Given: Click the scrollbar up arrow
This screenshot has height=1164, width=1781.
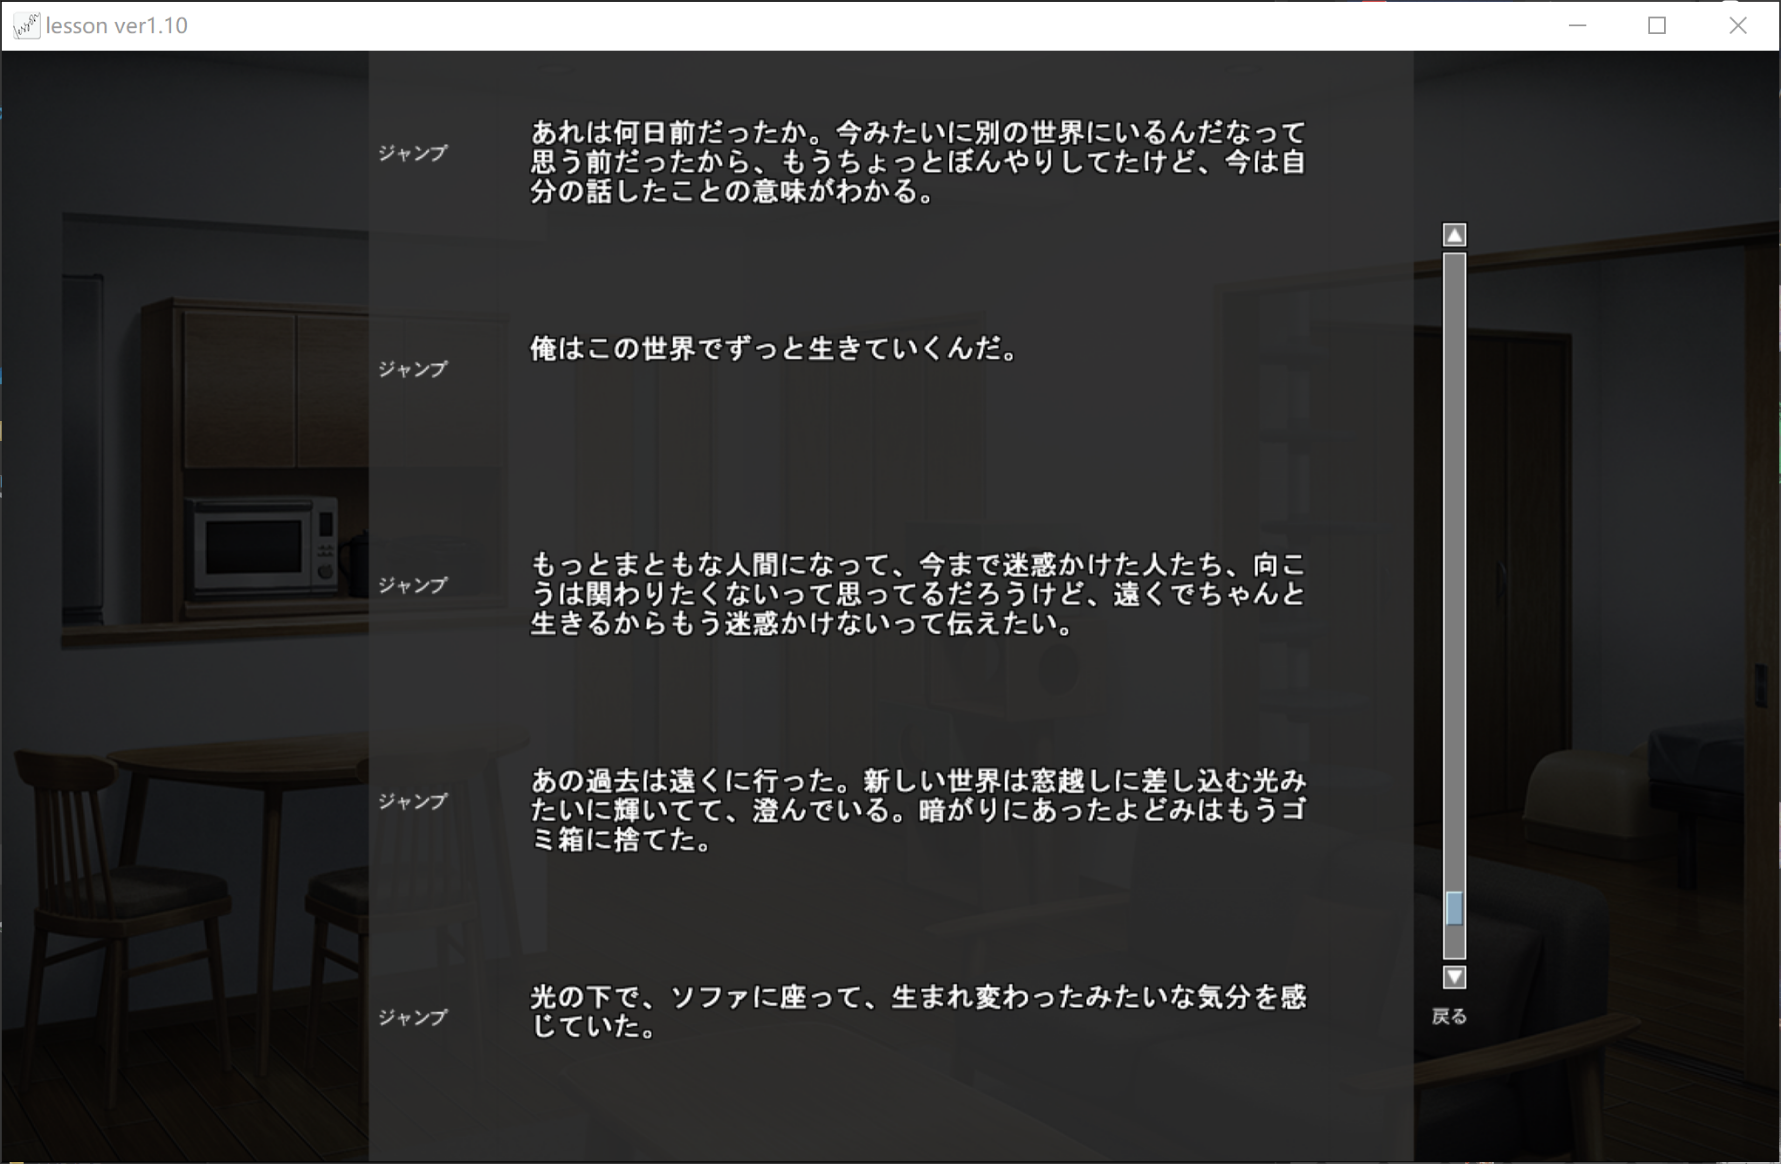Looking at the screenshot, I should click(x=1454, y=235).
